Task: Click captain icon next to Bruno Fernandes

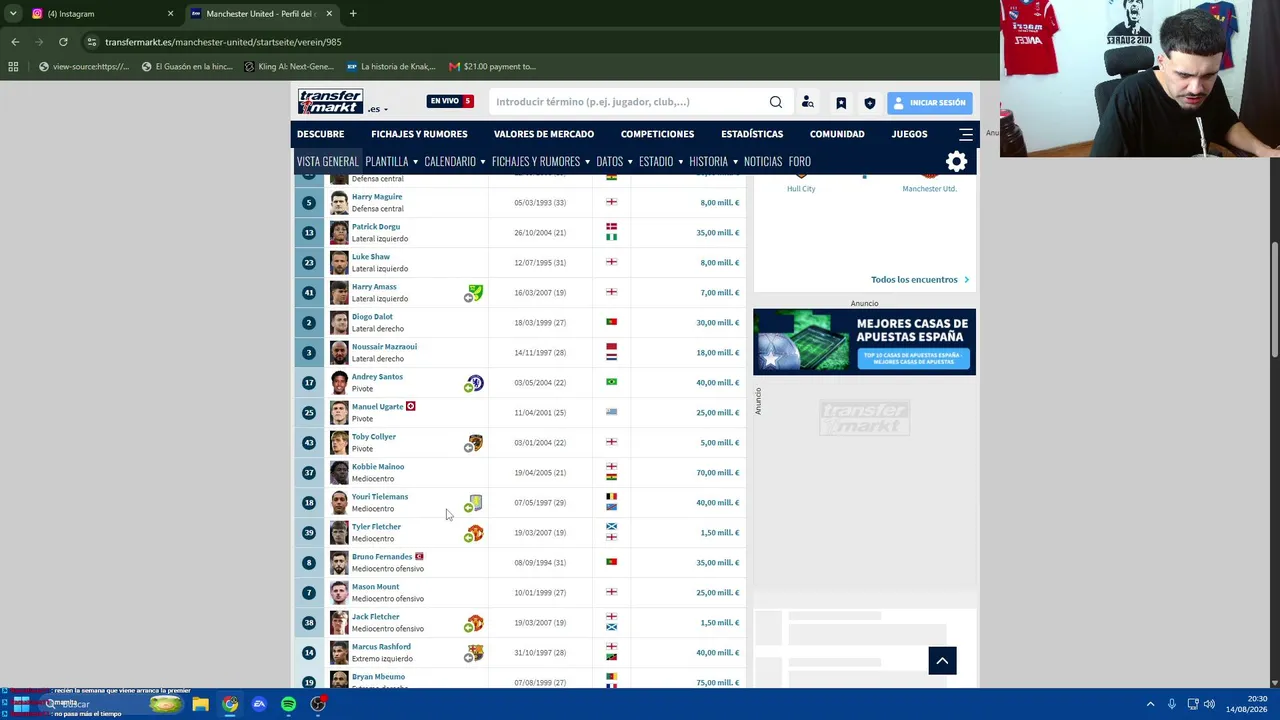Action: pyautogui.click(x=419, y=557)
